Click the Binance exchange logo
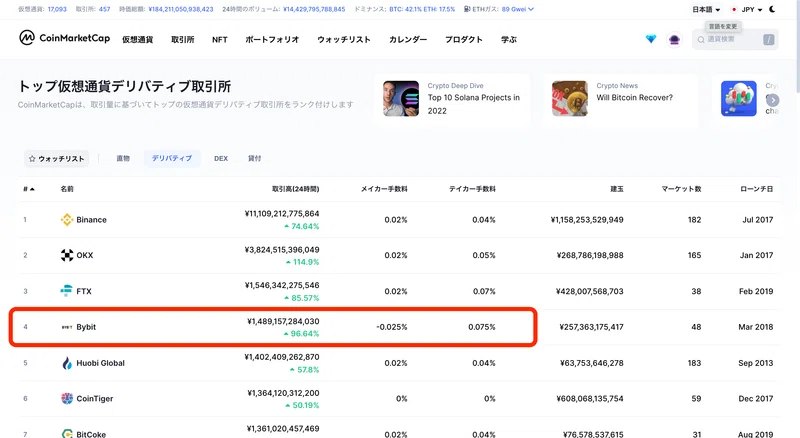Viewport: 800px width, 438px height. coord(67,220)
